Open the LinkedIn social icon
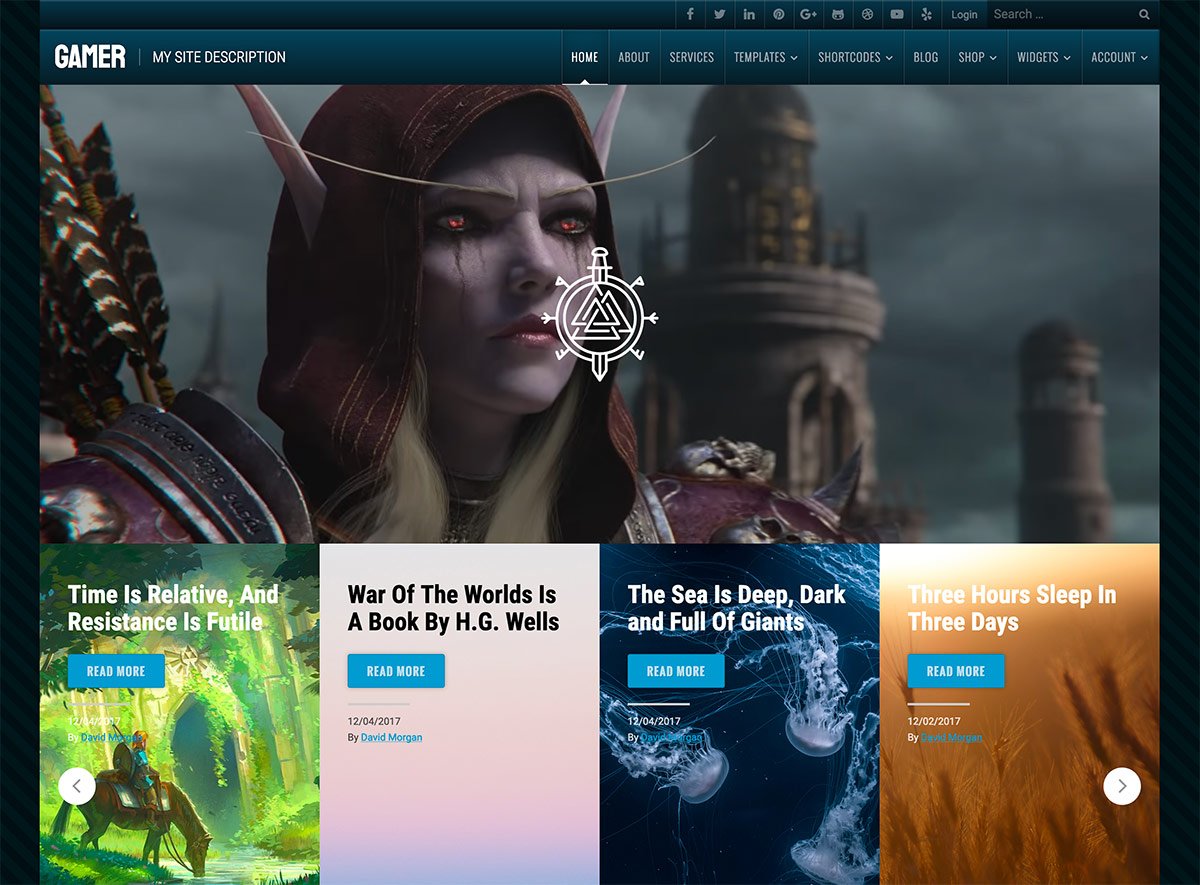 (x=749, y=14)
